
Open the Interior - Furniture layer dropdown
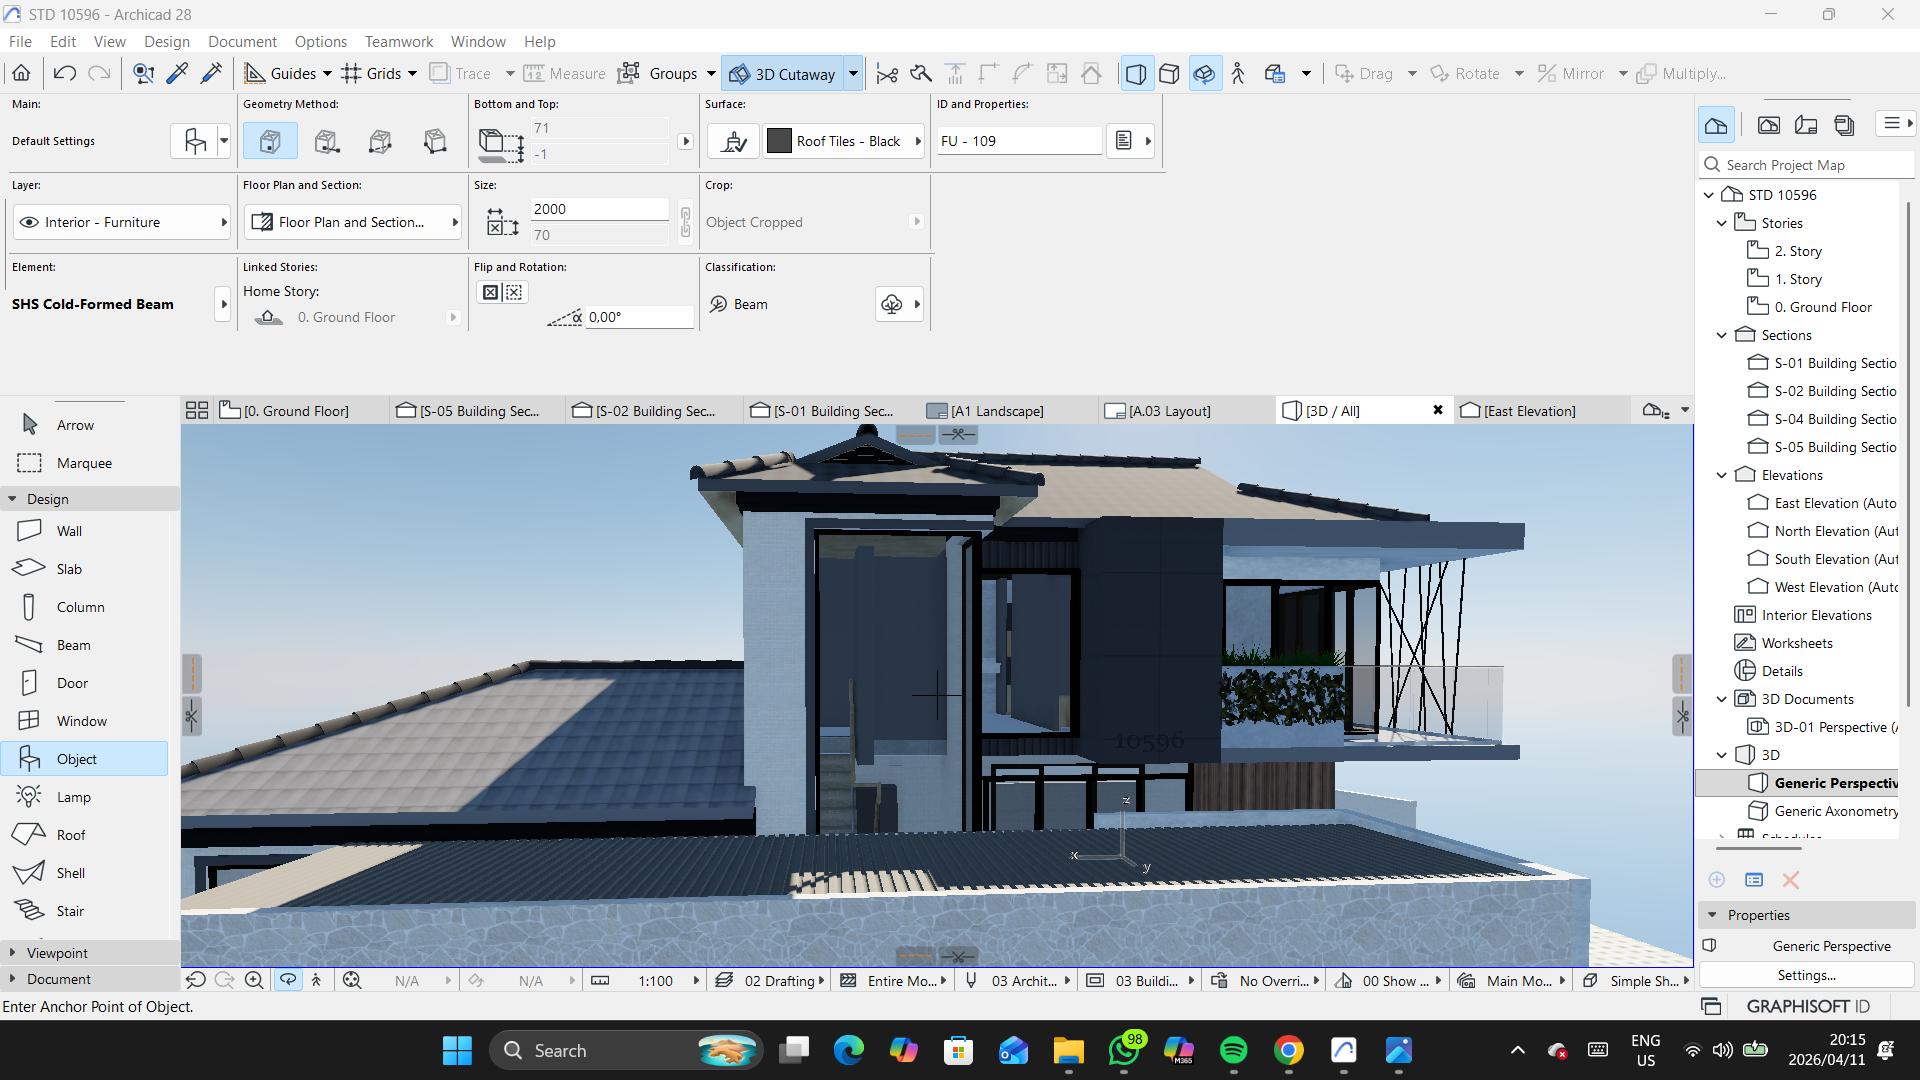(x=120, y=222)
